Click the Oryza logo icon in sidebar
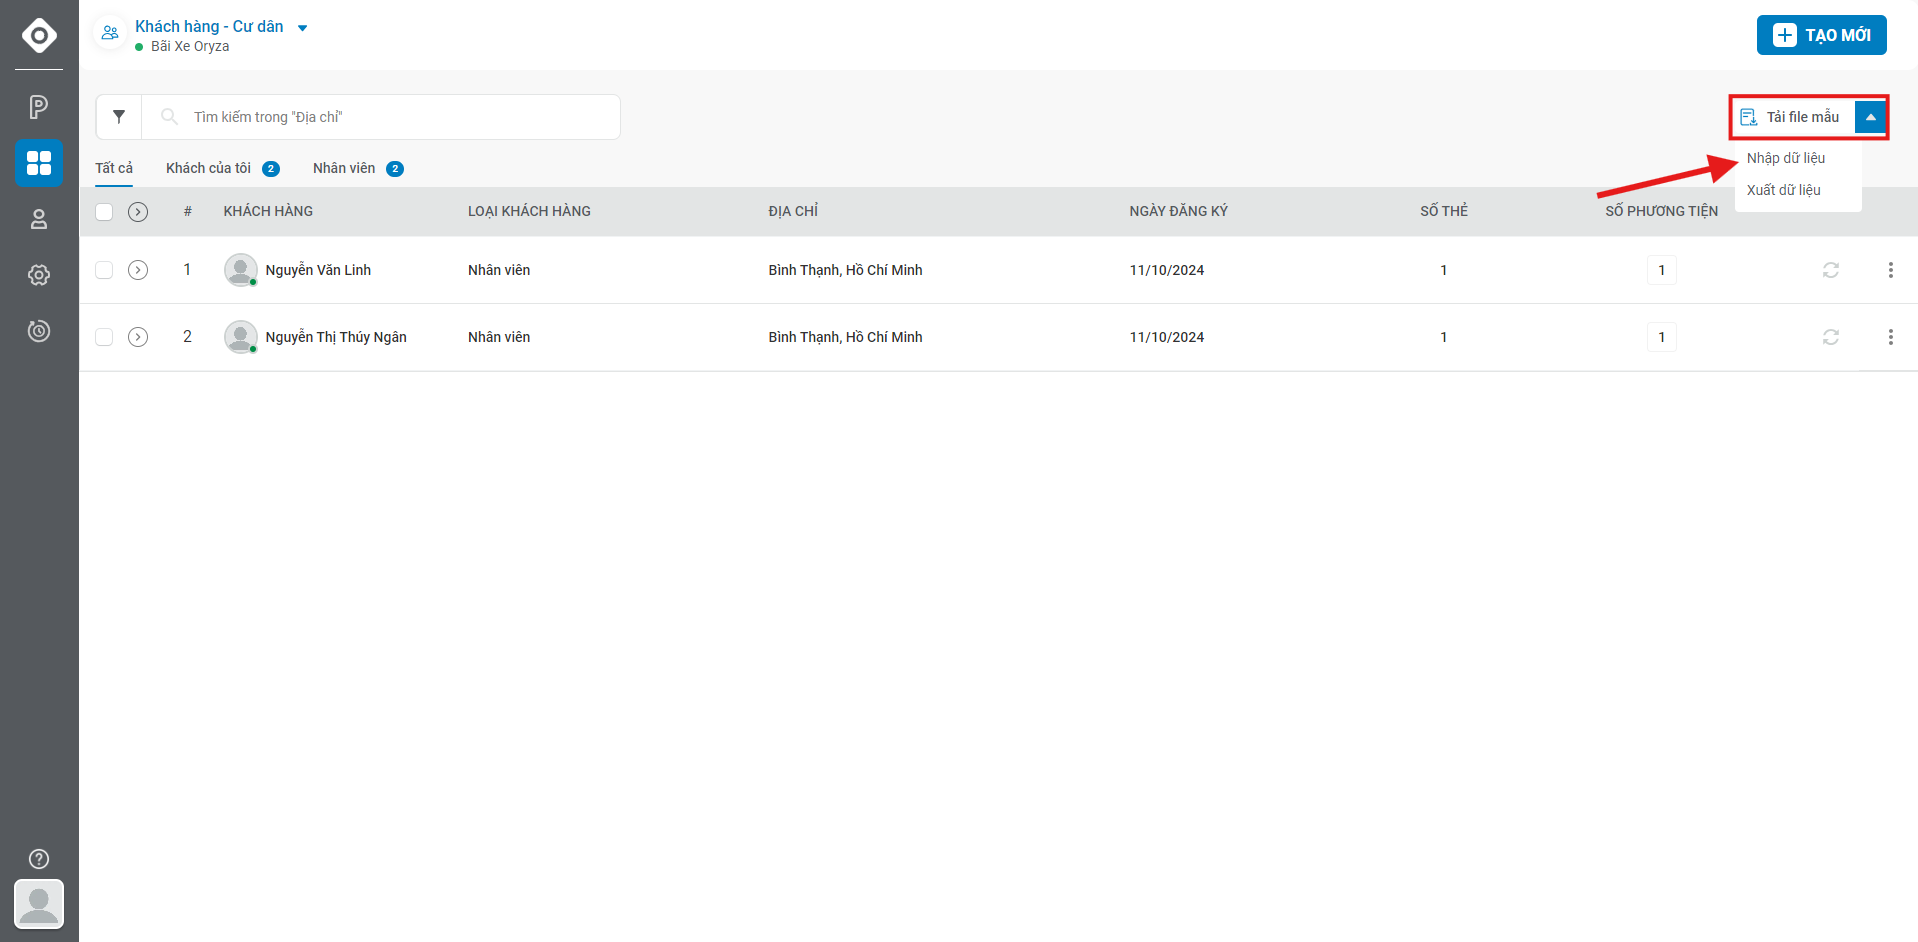The height and width of the screenshot is (942, 1918). pyautogui.click(x=39, y=35)
